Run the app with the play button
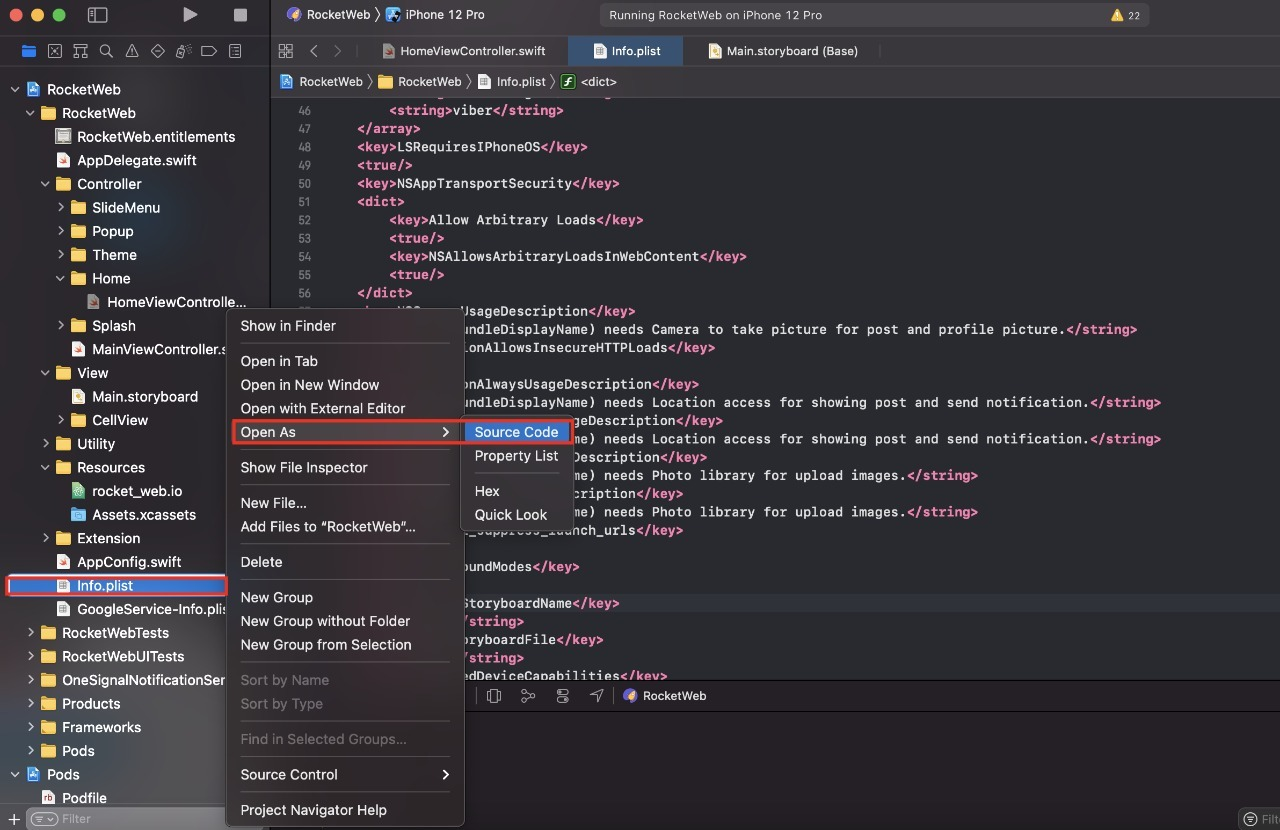Screen dimensions: 1280x830 point(190,15)
